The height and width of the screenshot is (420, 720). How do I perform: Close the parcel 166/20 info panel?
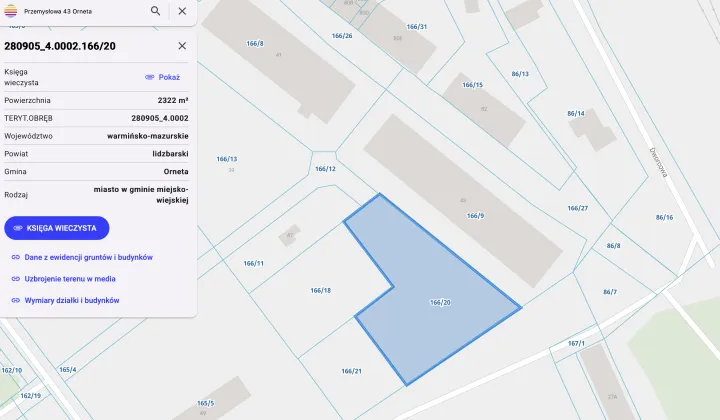tap(182, 46)
